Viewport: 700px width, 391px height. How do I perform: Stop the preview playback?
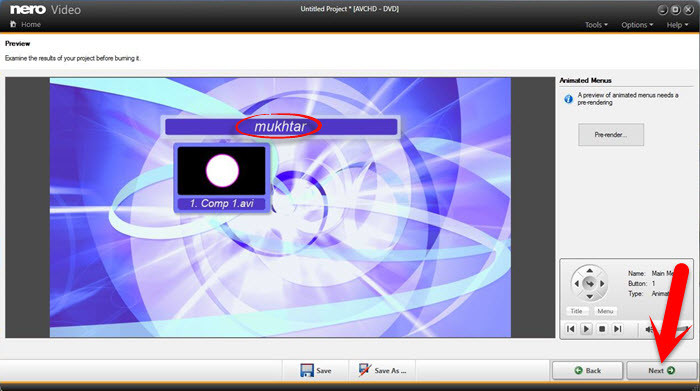[602, 329]
